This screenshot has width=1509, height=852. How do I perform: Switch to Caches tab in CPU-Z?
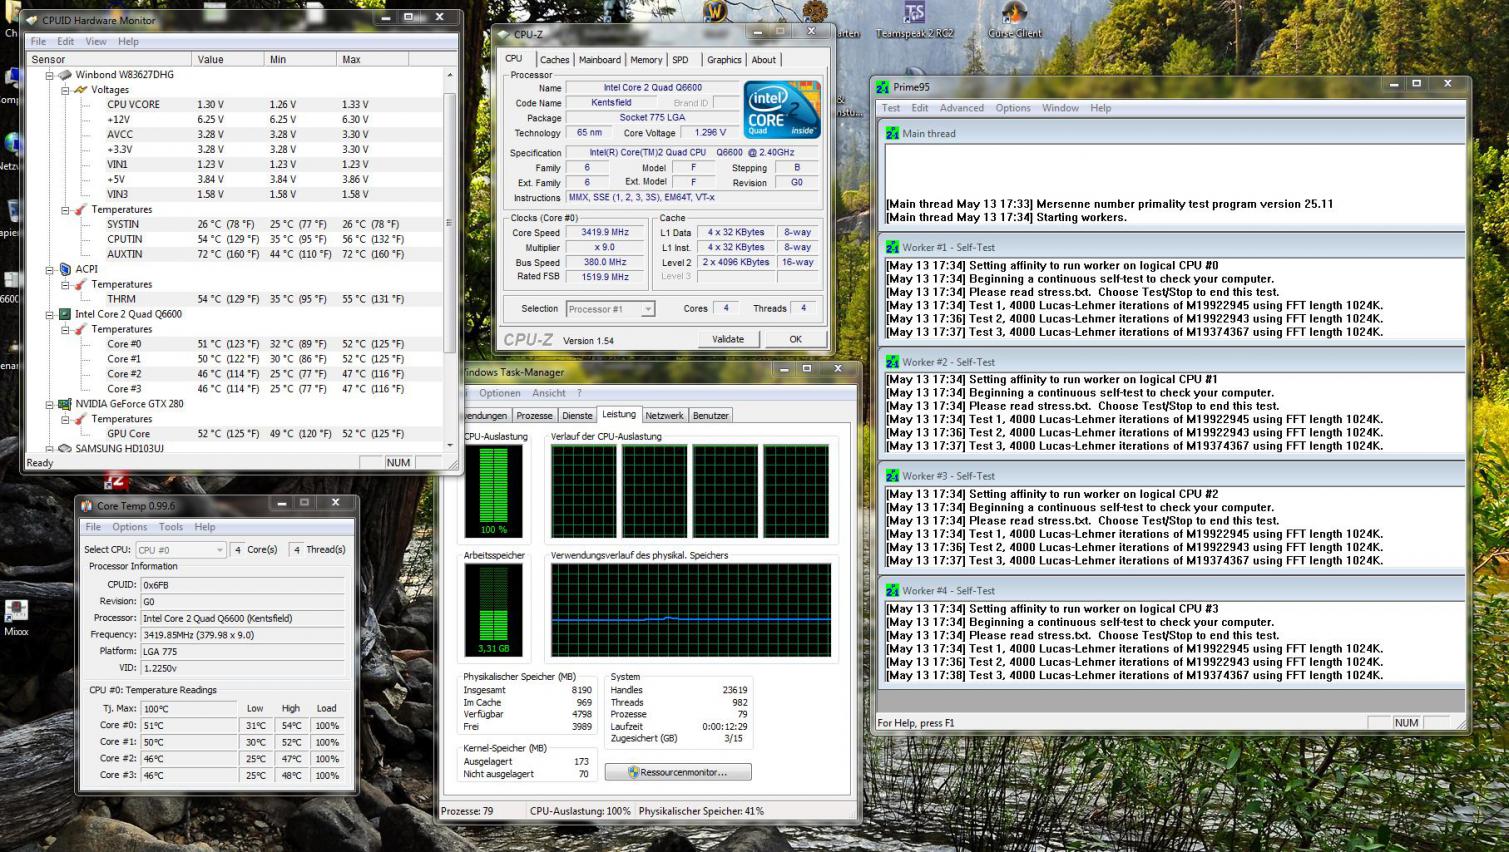tap(554, 60)
